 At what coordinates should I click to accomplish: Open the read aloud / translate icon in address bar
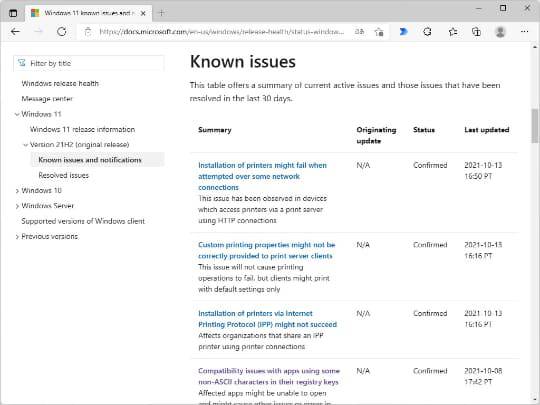[x=359, y=32]
